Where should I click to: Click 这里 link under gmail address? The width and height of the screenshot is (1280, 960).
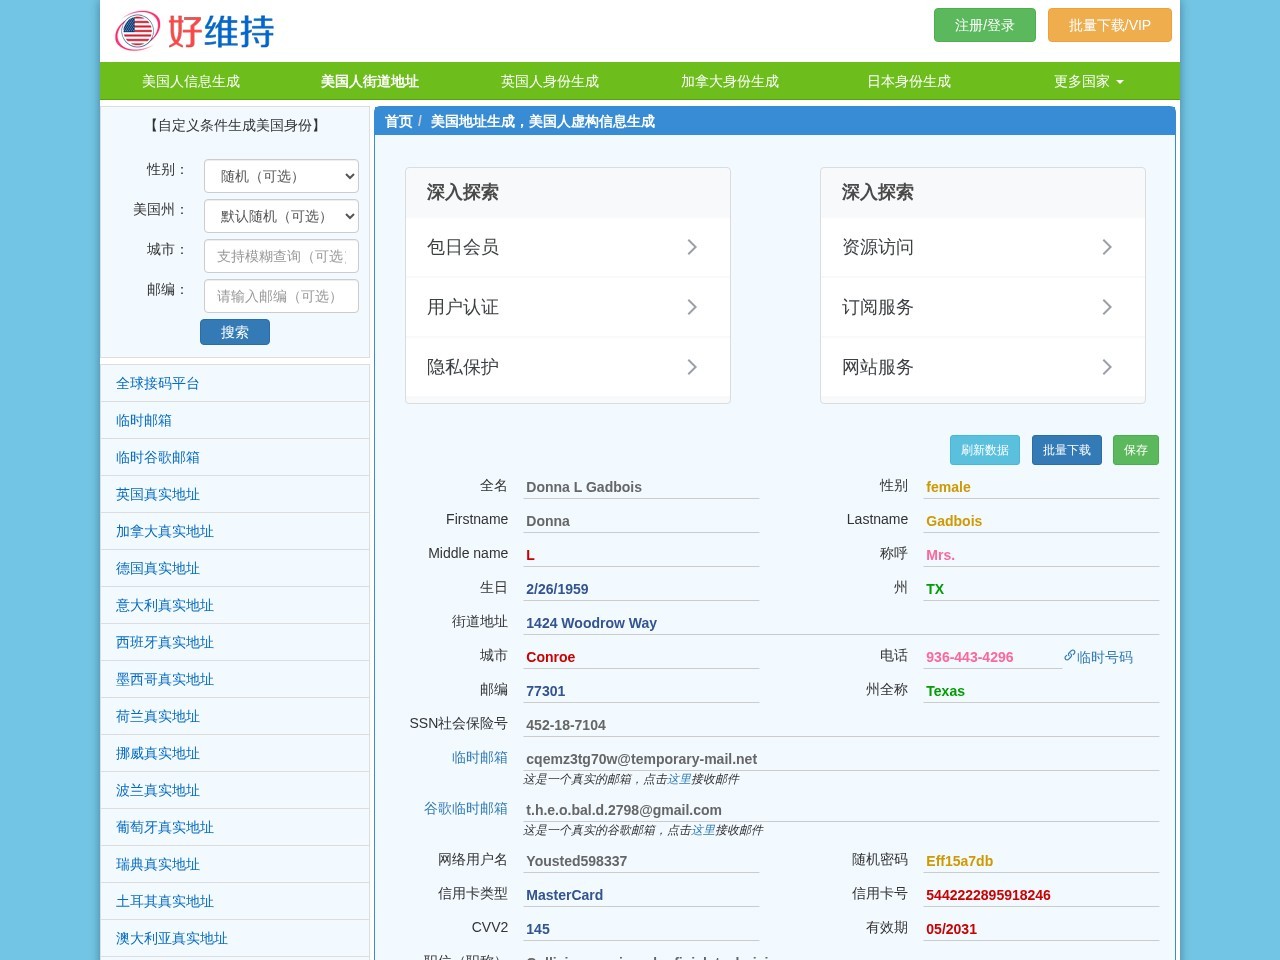703,830
